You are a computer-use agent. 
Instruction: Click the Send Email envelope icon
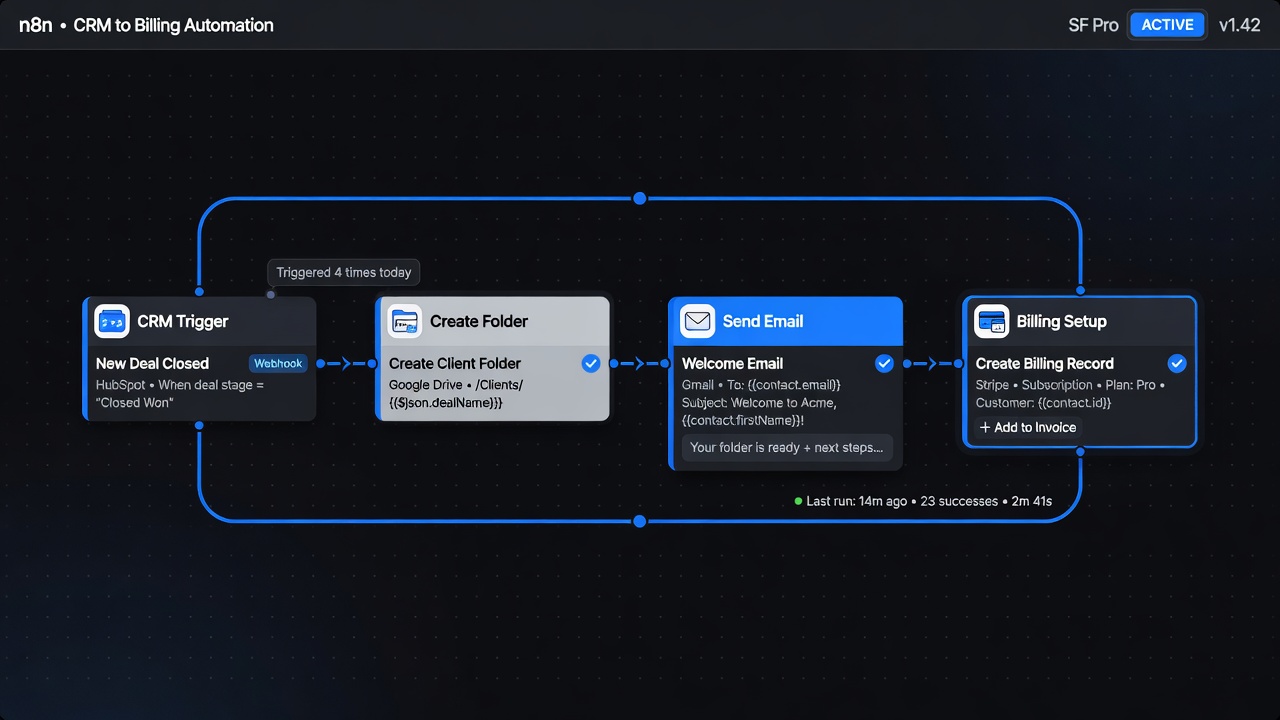coord(698,321)
